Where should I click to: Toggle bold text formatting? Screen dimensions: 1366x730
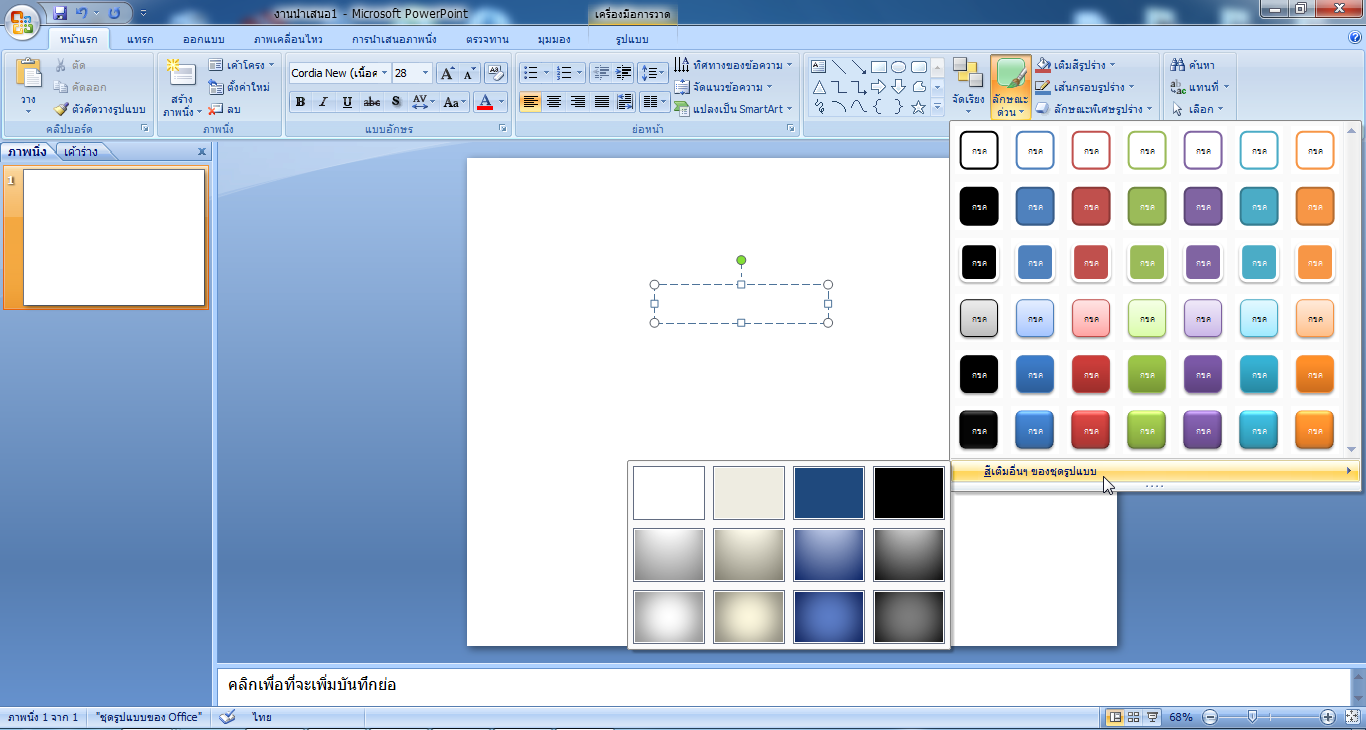pos(300,102)
